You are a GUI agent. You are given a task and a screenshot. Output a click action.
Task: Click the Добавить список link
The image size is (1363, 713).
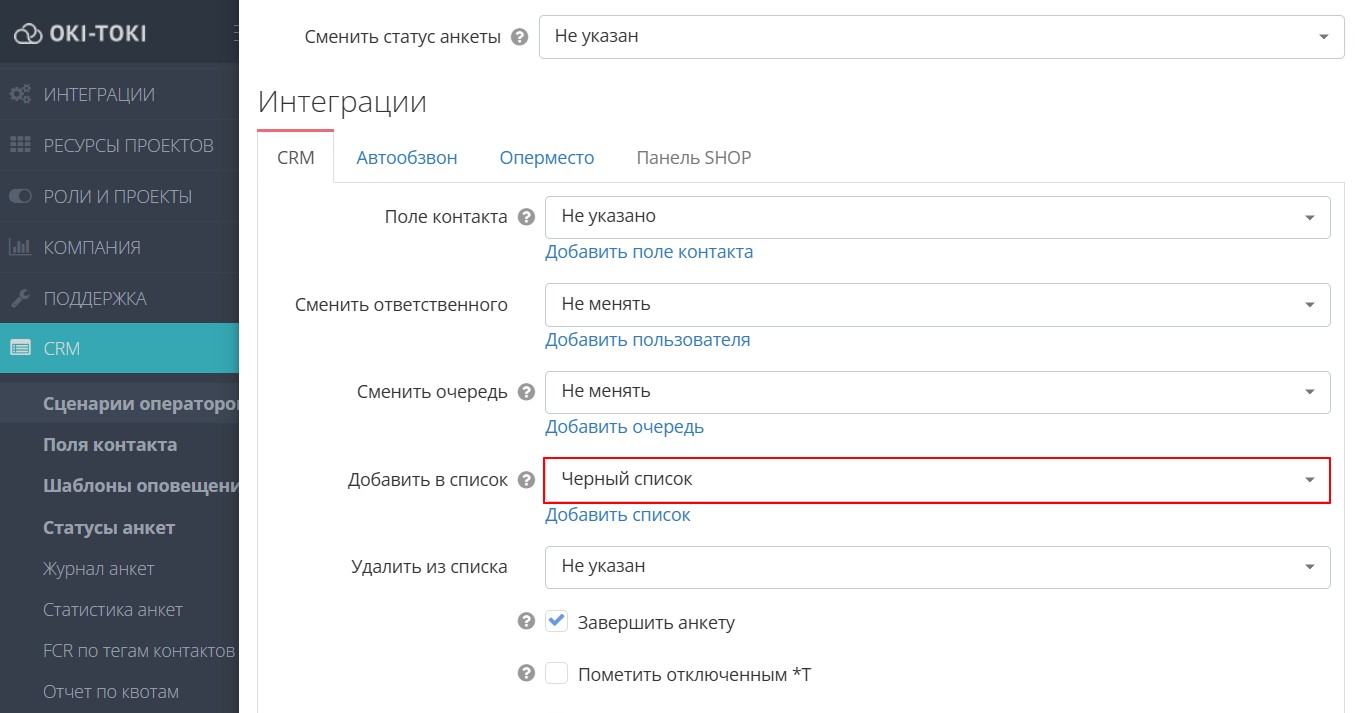coord(618,514)
